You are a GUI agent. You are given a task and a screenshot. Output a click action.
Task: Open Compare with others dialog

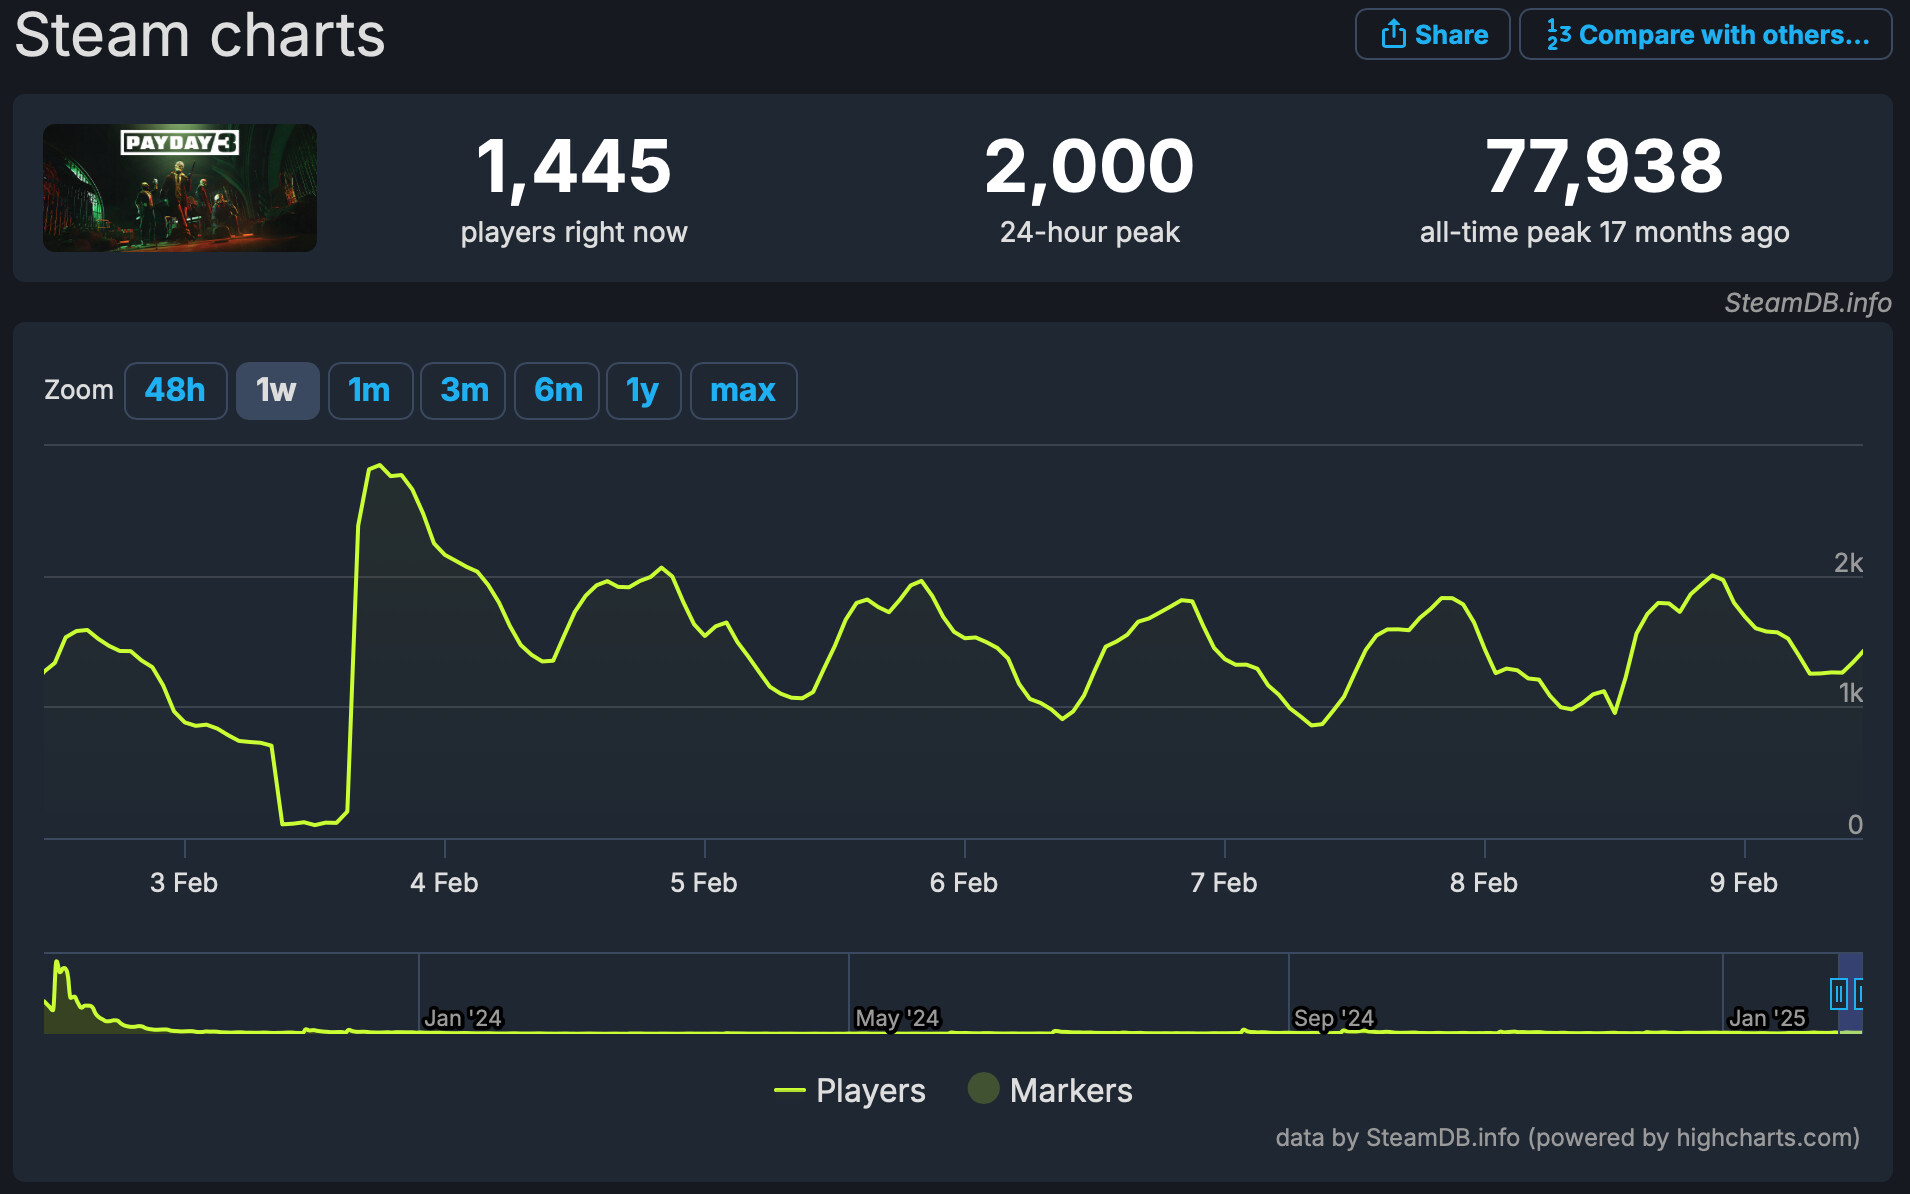coord(1705,35)
